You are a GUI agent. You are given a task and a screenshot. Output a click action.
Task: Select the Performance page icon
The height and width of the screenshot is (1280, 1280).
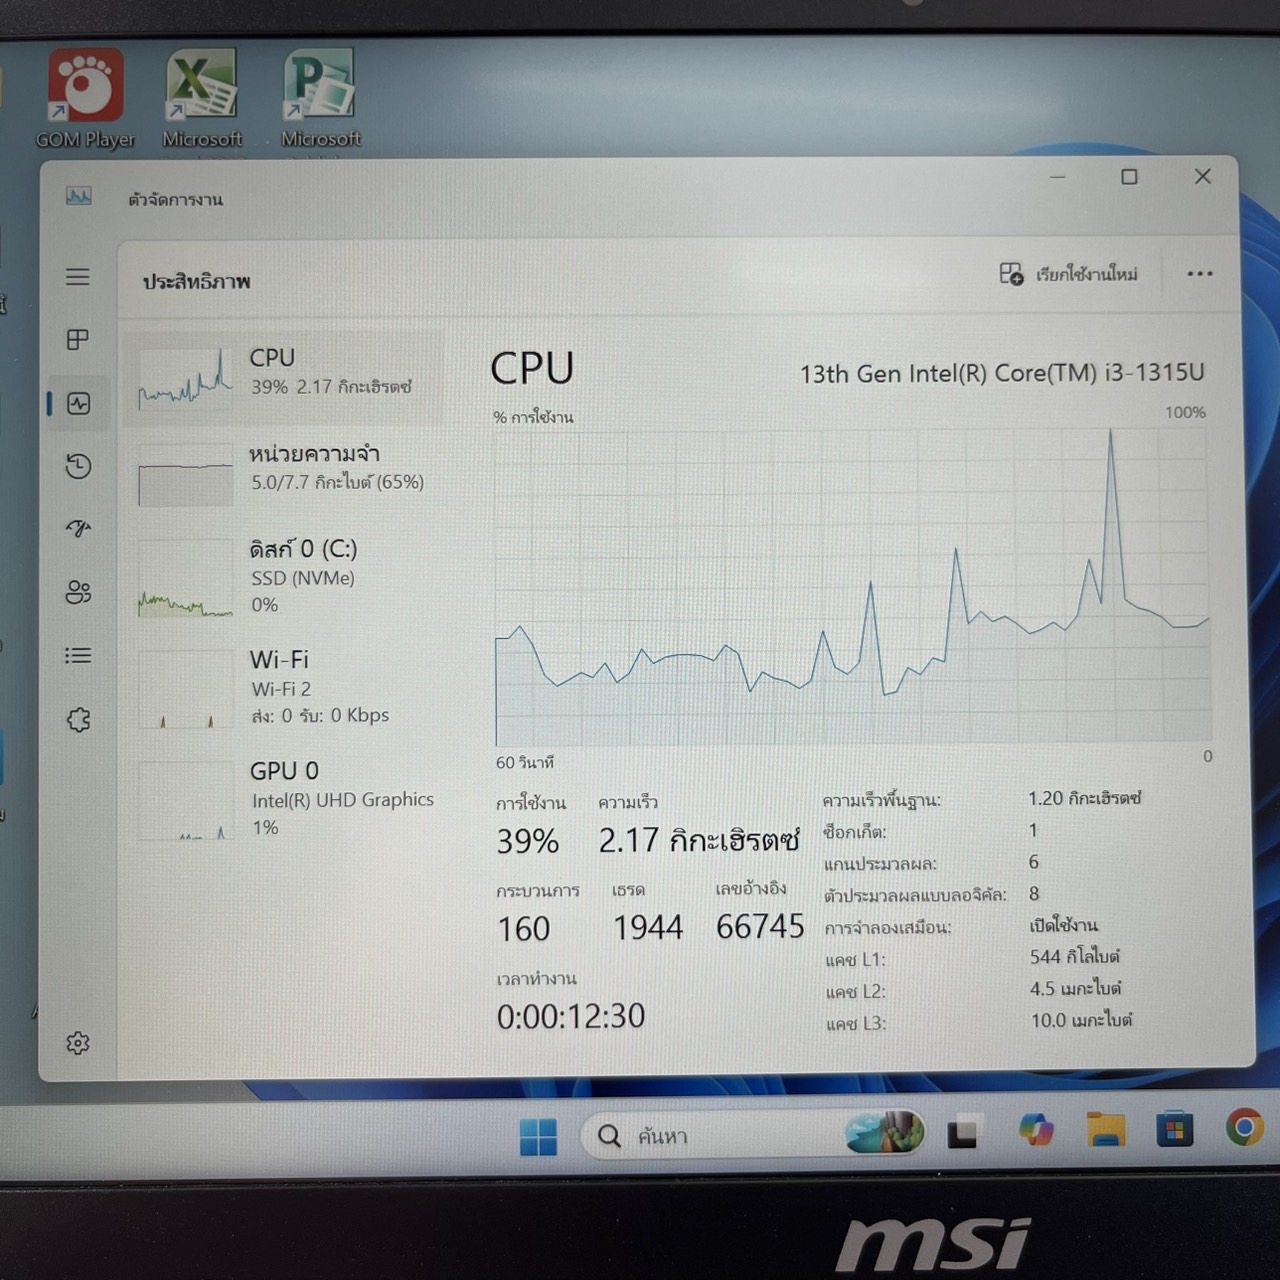pyautogui.click(x=78, y=404)
